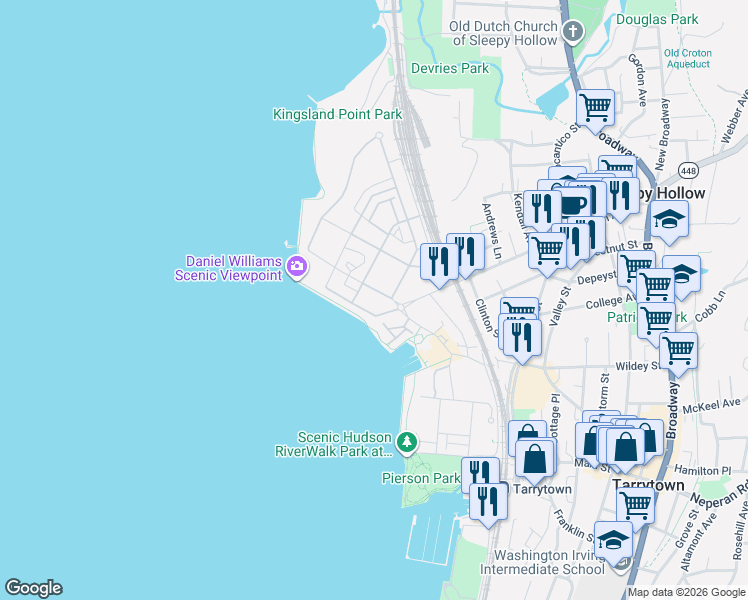Click the Douglas Park label
Screen dimensions: 748x600
657,20
